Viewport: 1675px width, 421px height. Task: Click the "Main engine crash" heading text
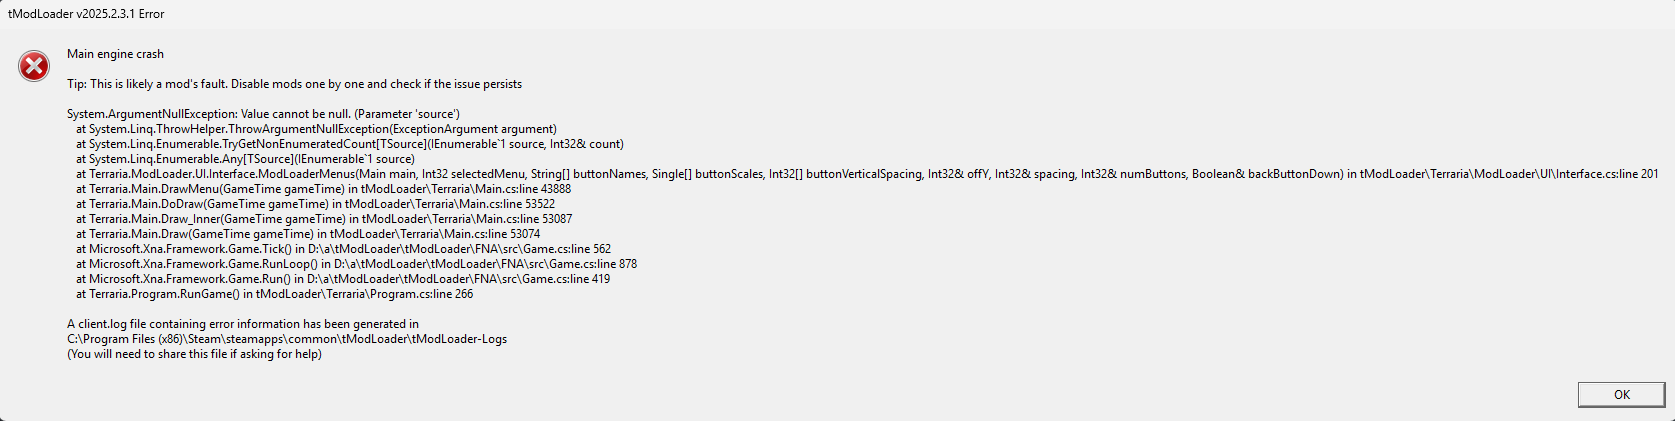click(x=115, y=54)
